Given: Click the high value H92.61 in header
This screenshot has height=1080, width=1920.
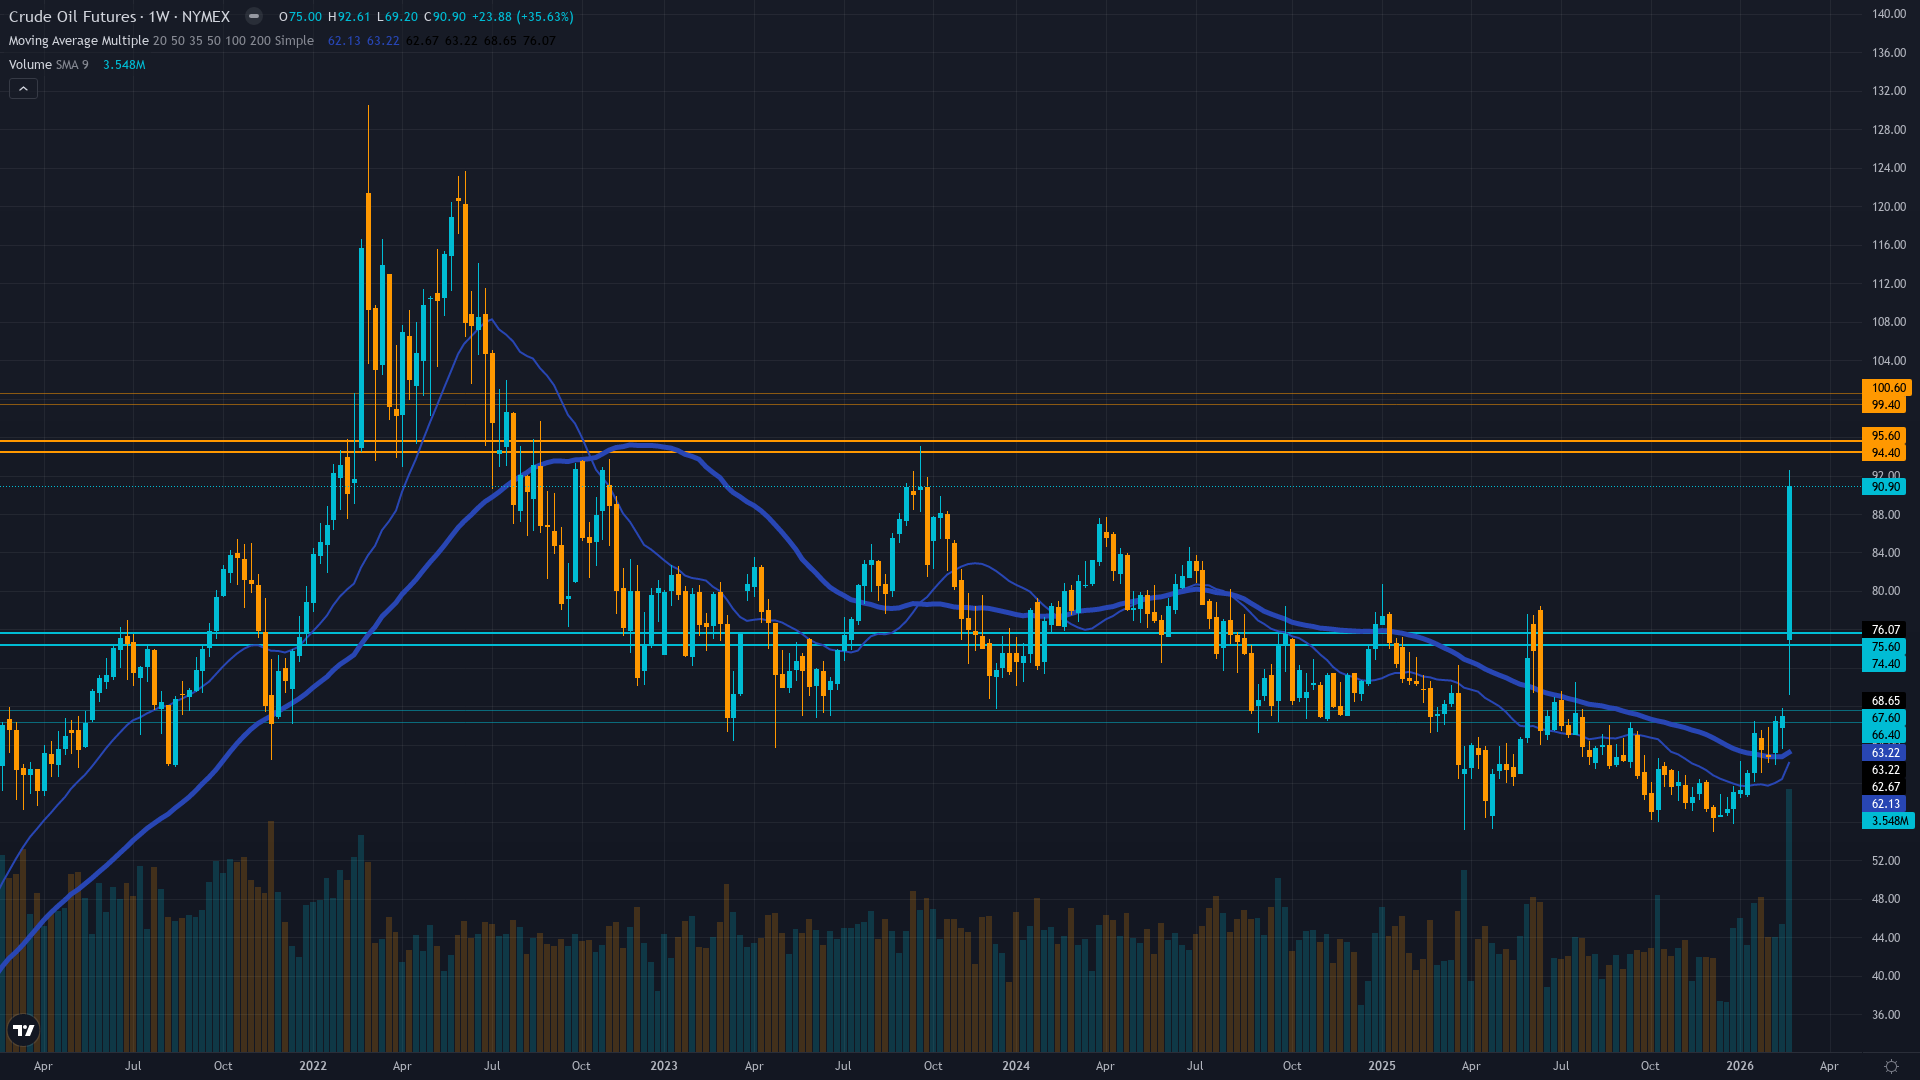Looking at the screenshot, I should tap(349, 17).
